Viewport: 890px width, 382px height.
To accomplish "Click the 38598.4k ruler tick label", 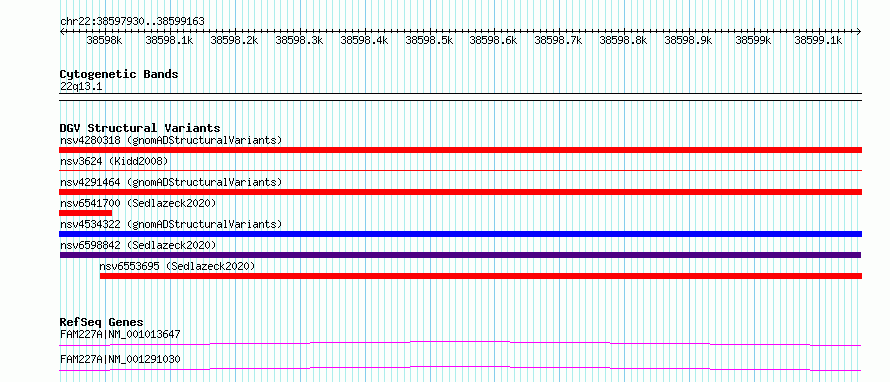I will click(x=364, y=40).
